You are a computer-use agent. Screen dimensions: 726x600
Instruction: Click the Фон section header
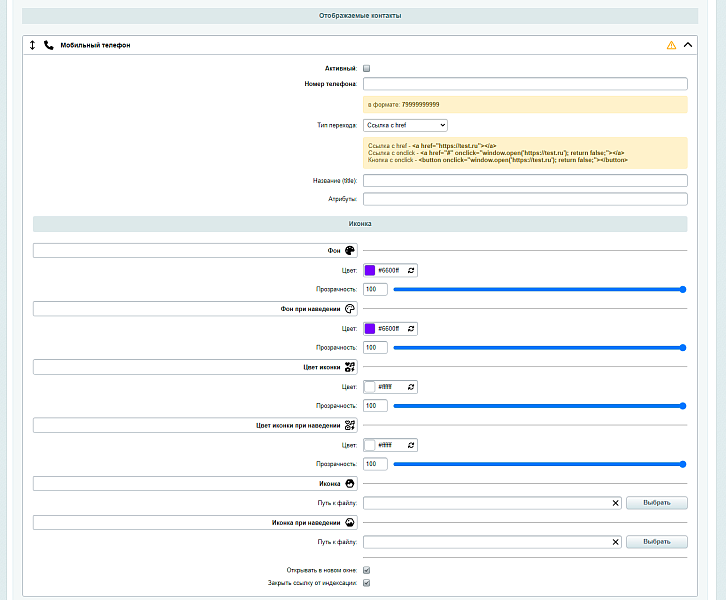195,251
